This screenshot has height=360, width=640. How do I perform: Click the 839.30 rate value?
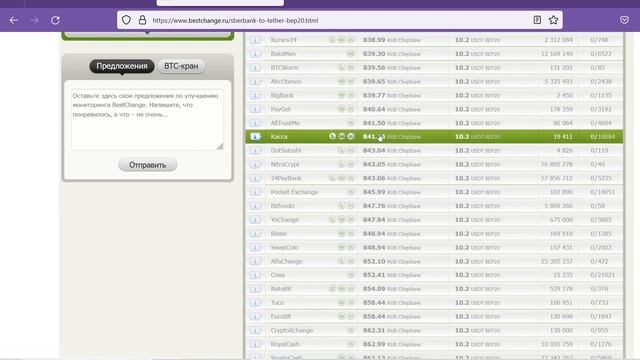coord(374,54)
